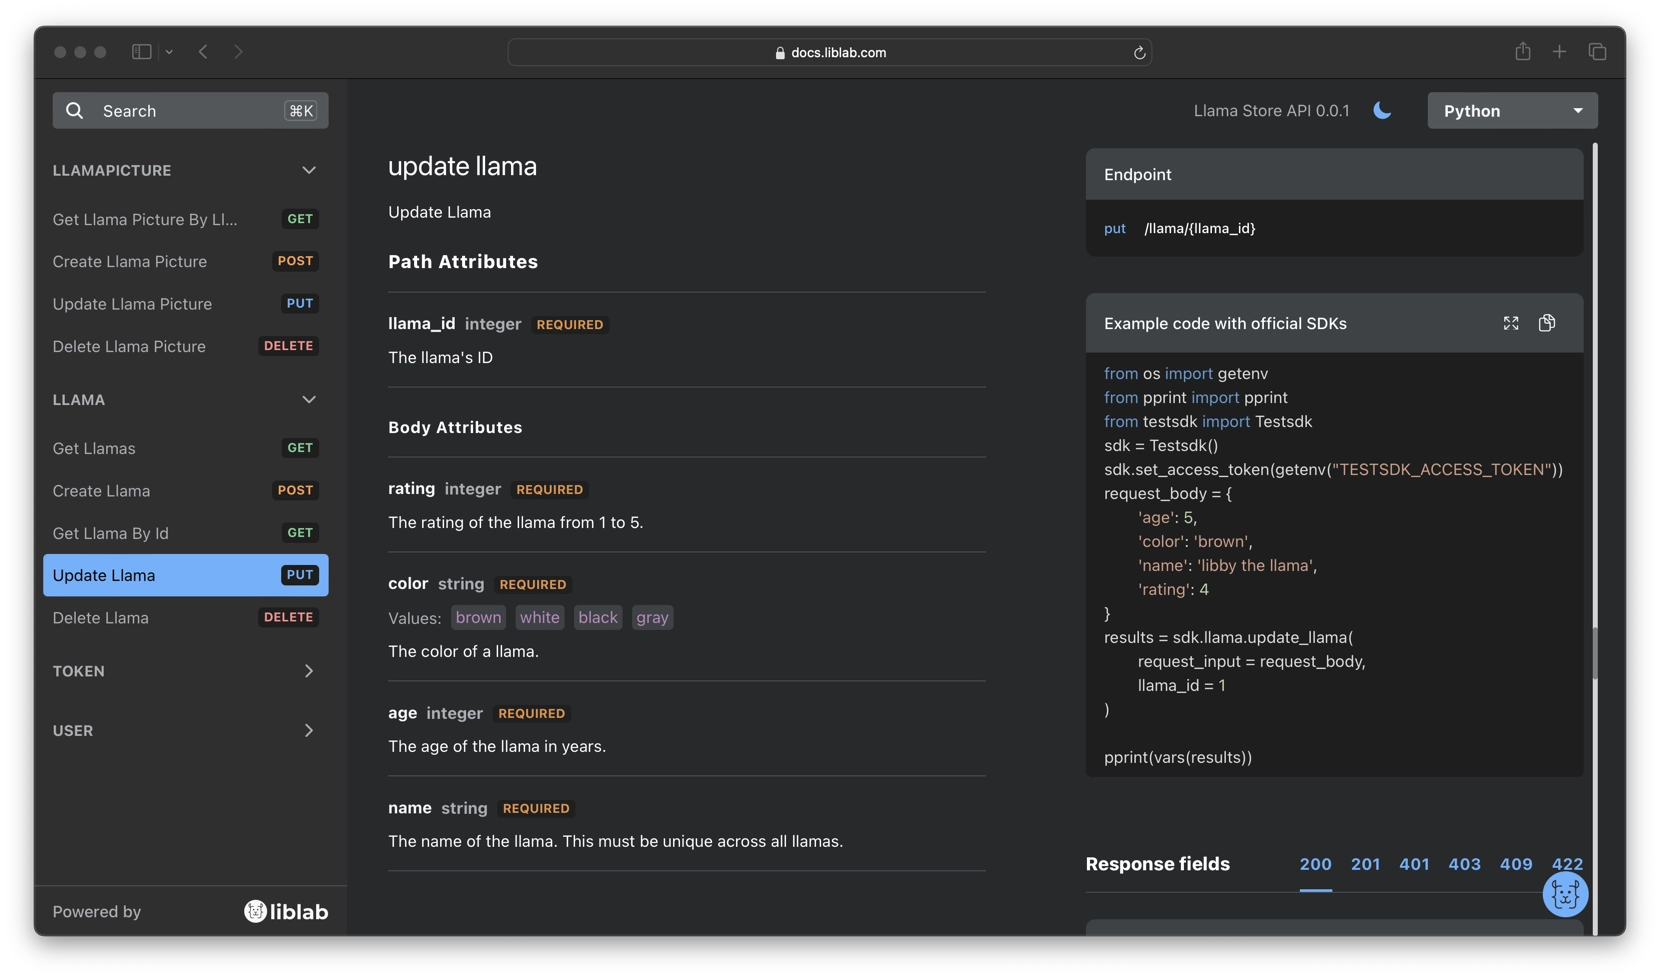Screen dimensions: 1660x978
Task: Switch to the 422 response tab
Action: [x=1567, y=864]
